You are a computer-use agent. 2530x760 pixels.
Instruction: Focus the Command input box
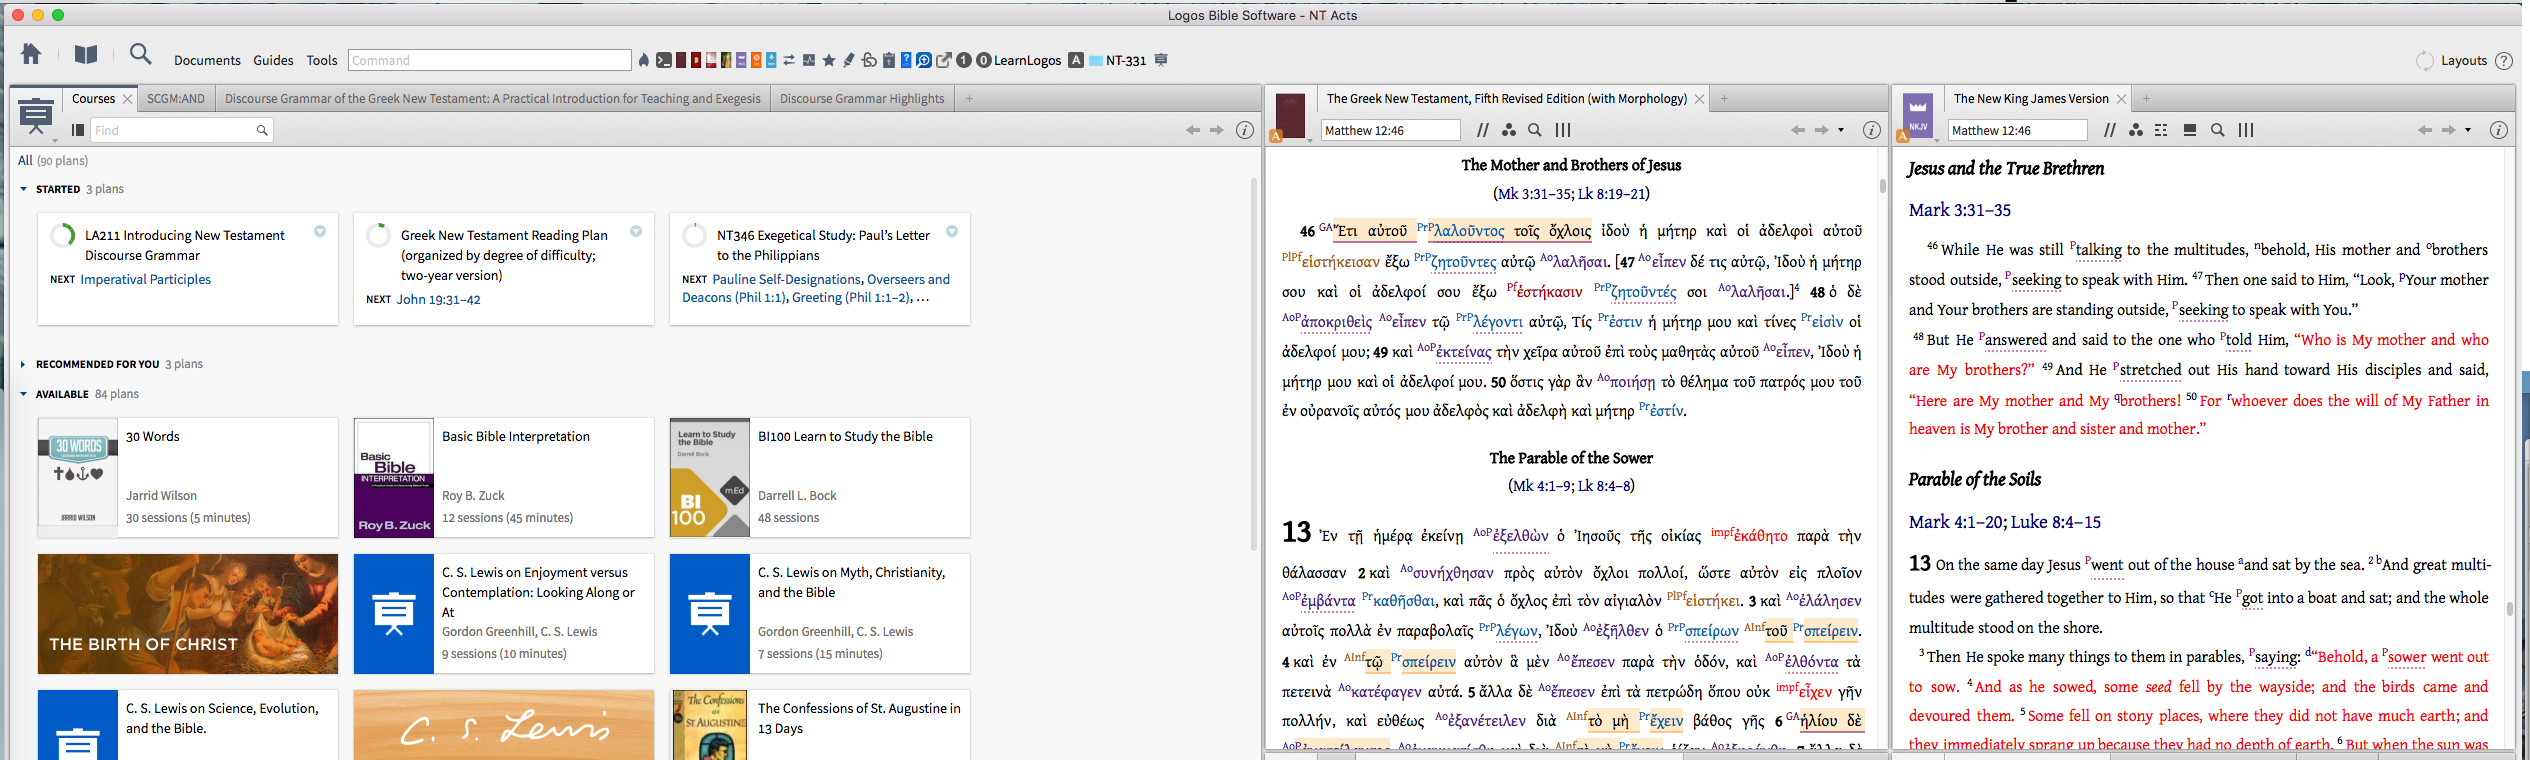click(490, 60)
